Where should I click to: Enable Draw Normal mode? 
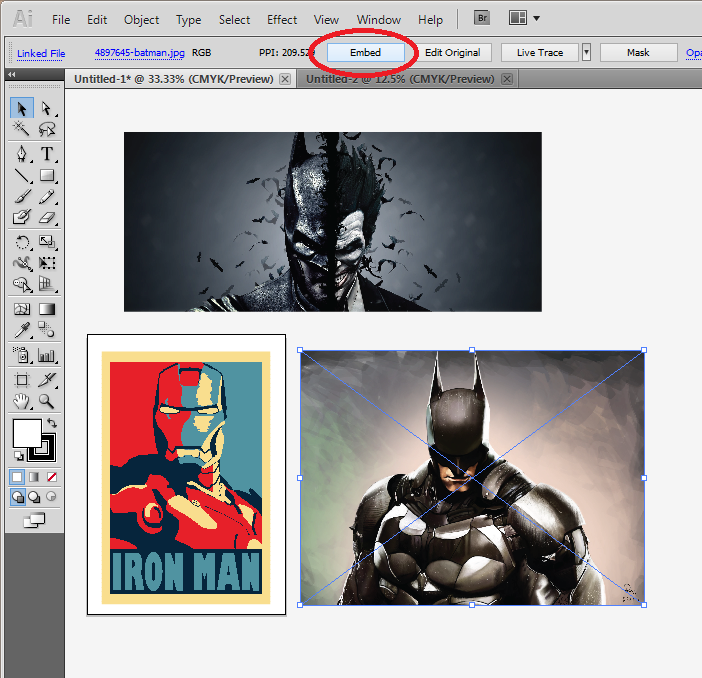[17, 497]
